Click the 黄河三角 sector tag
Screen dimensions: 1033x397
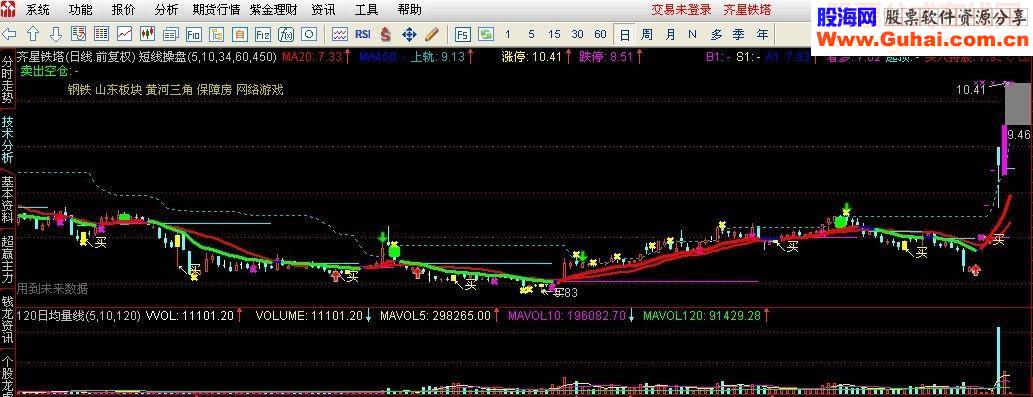[169, 90]
